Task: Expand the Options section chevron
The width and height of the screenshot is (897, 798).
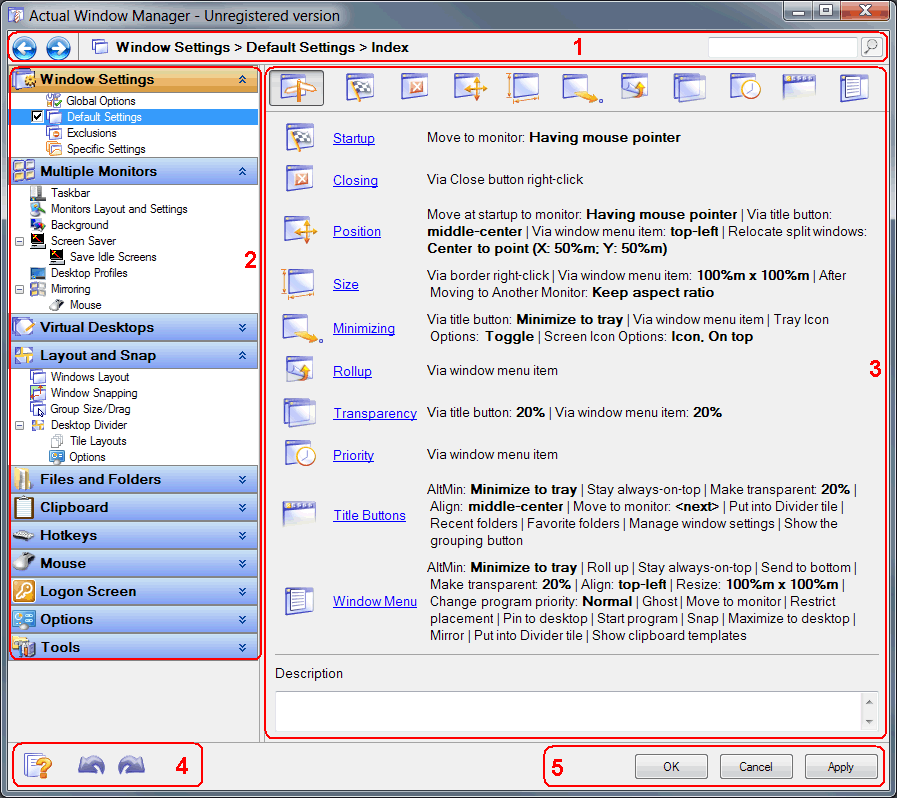Action: coord(243,620)
